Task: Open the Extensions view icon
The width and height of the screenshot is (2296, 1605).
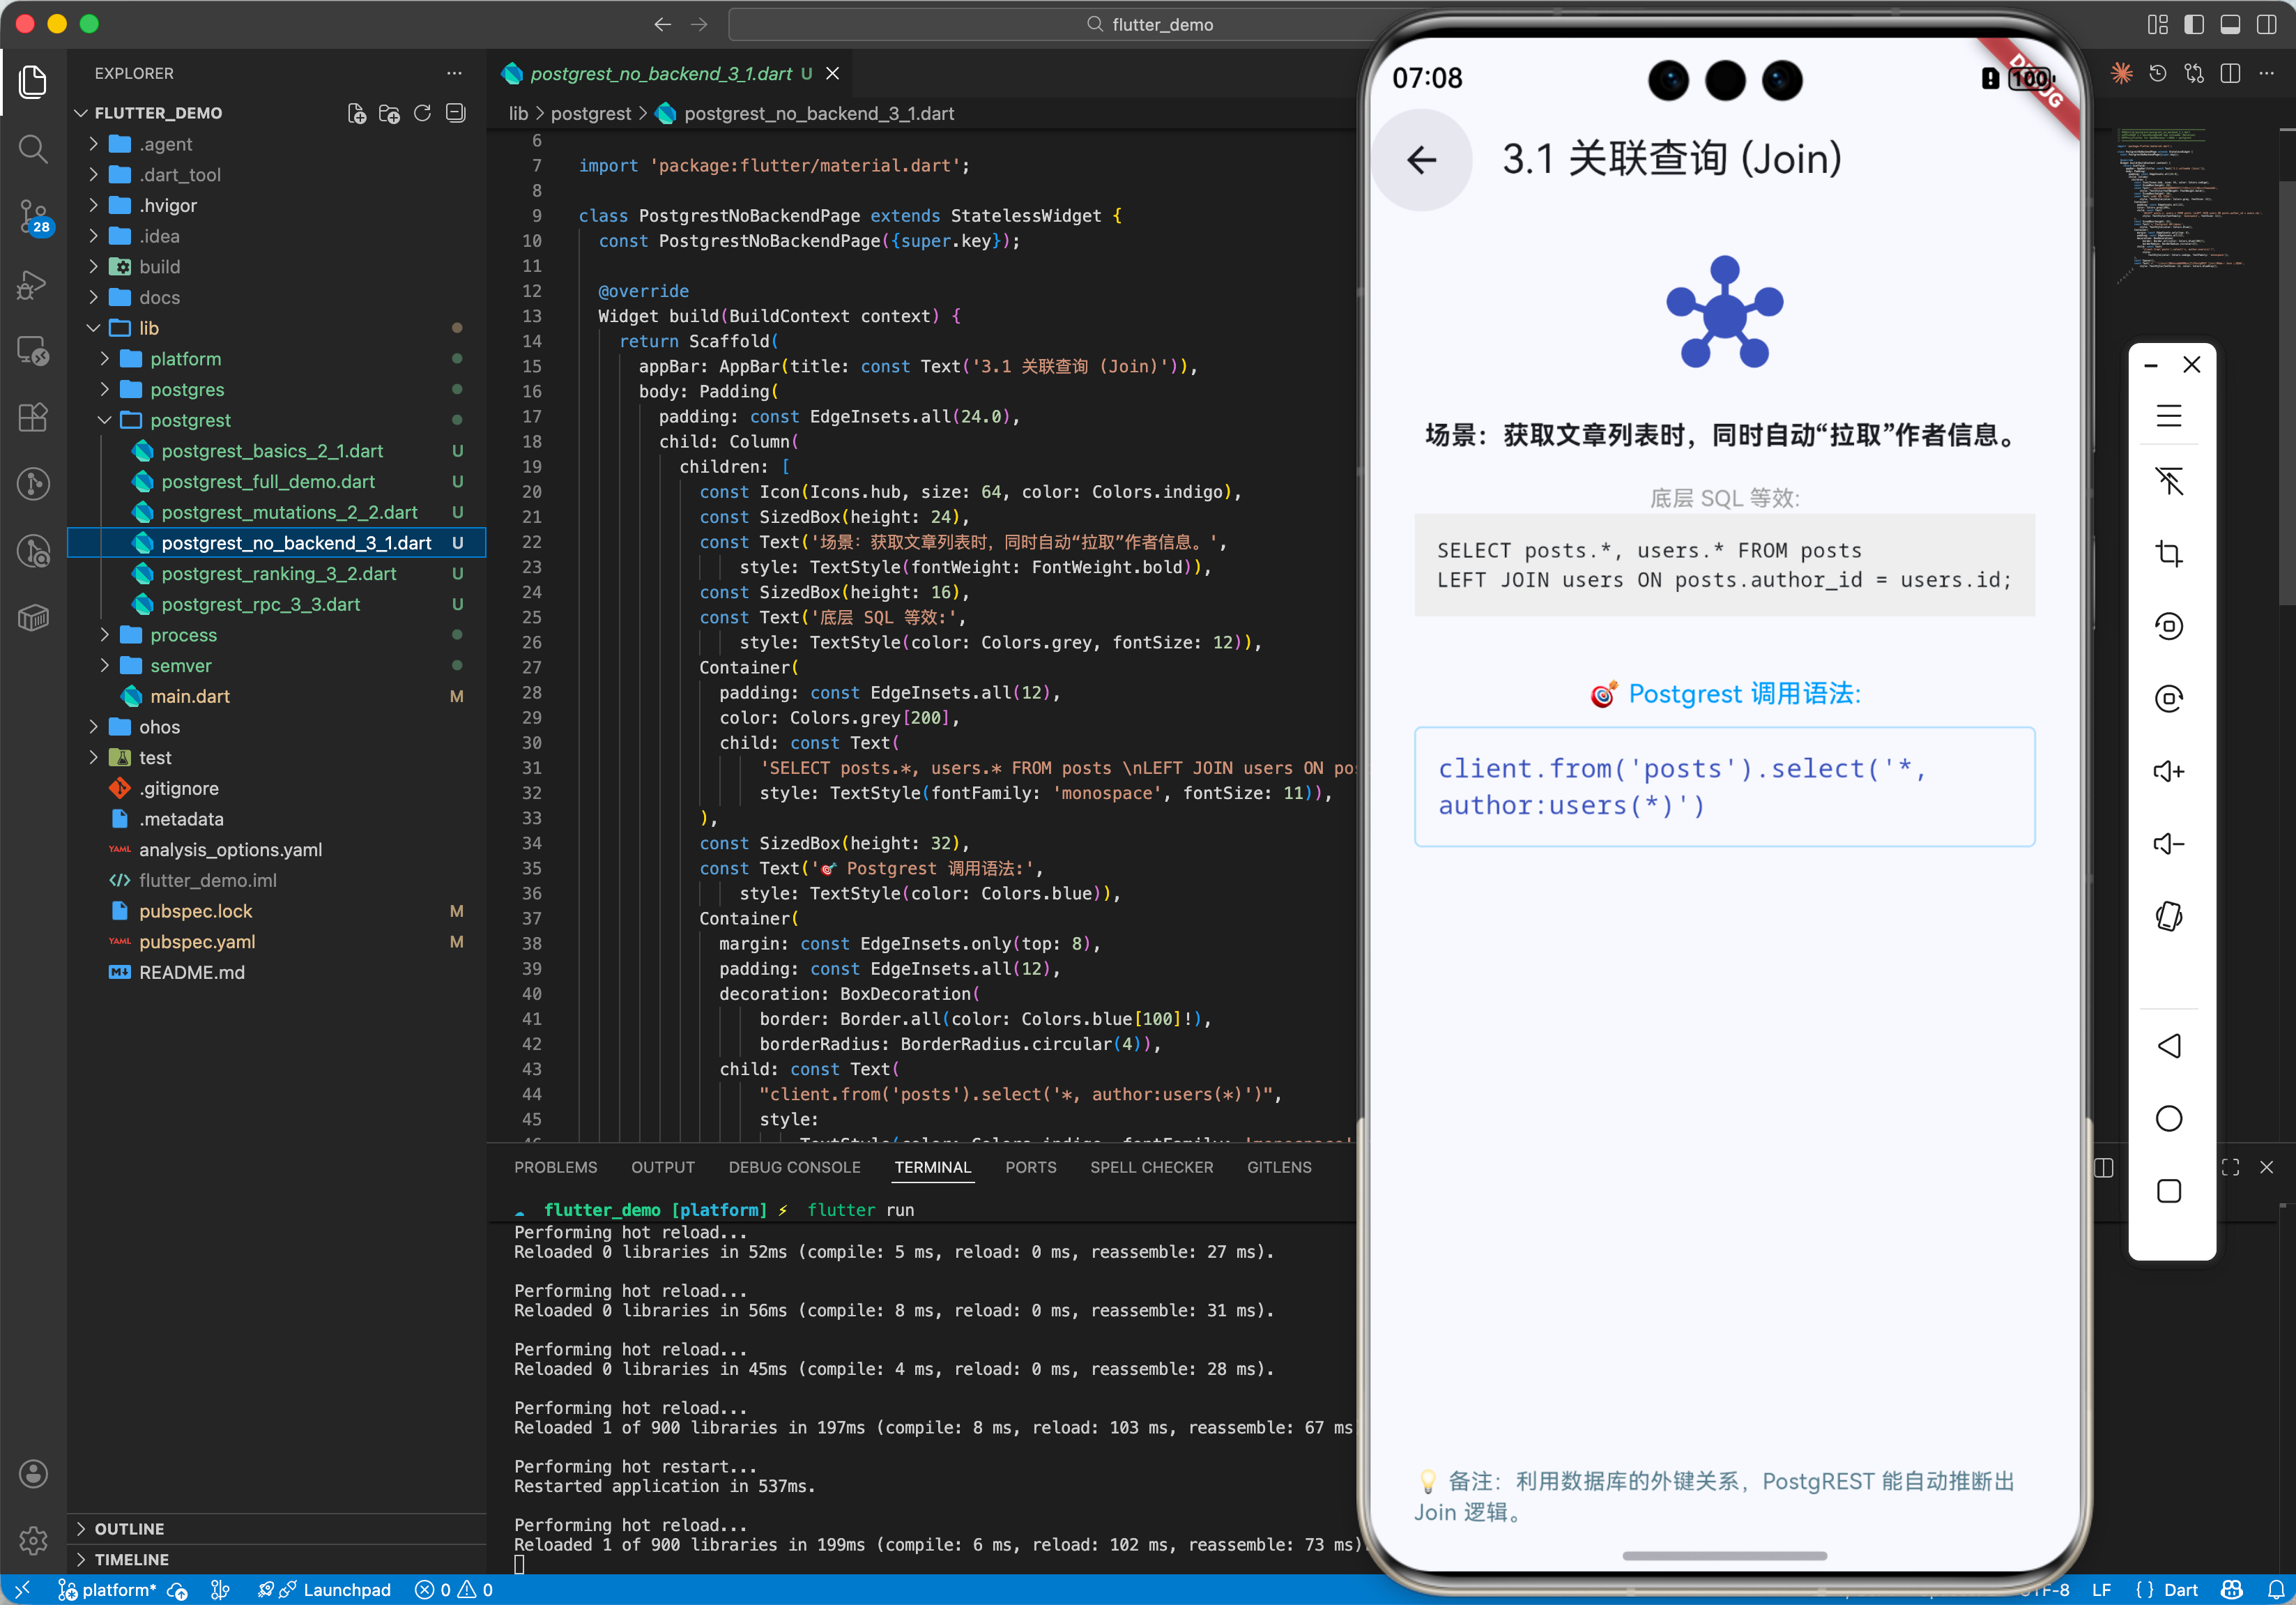Action: 33,417
